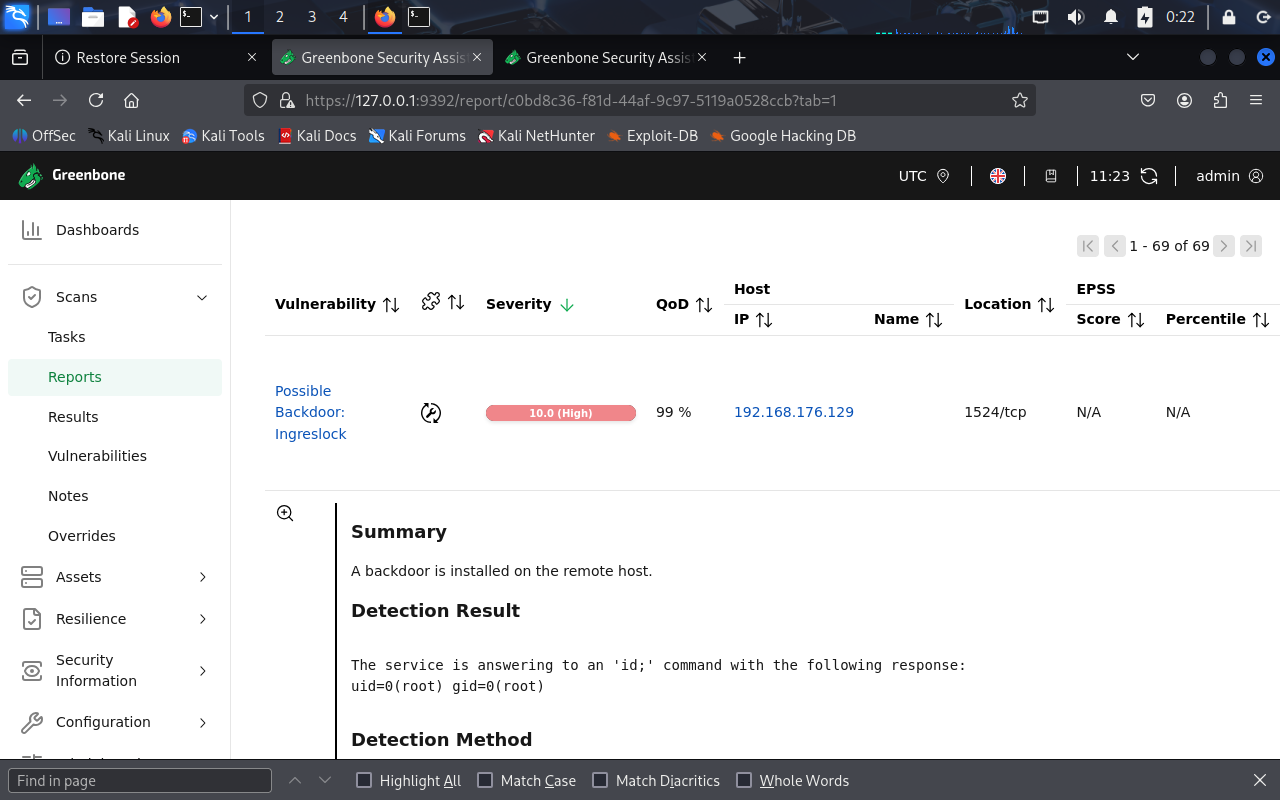The height and width of the screenshot is (800, 1280).
Task: Open the admin user account icon
Action: point(1258,176)
